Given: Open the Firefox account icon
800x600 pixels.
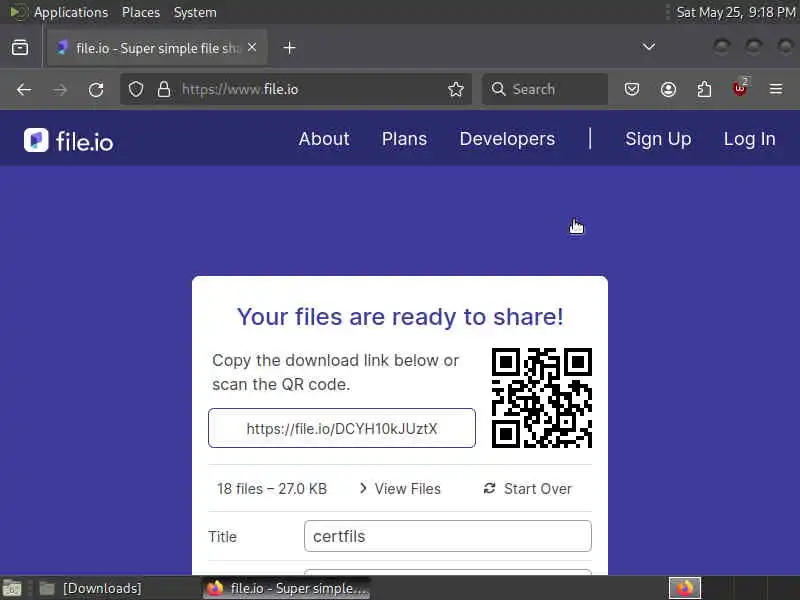Looking at the screenshot, I should pos(668,90).
